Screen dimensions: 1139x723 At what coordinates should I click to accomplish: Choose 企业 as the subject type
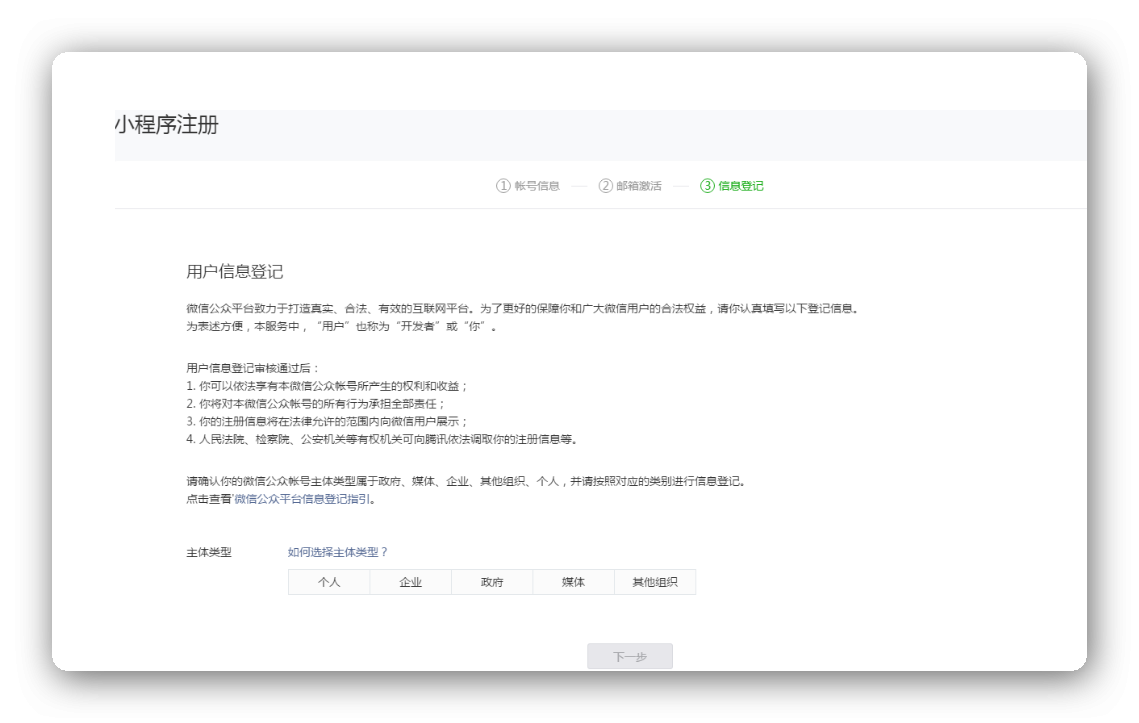[410, 582]
